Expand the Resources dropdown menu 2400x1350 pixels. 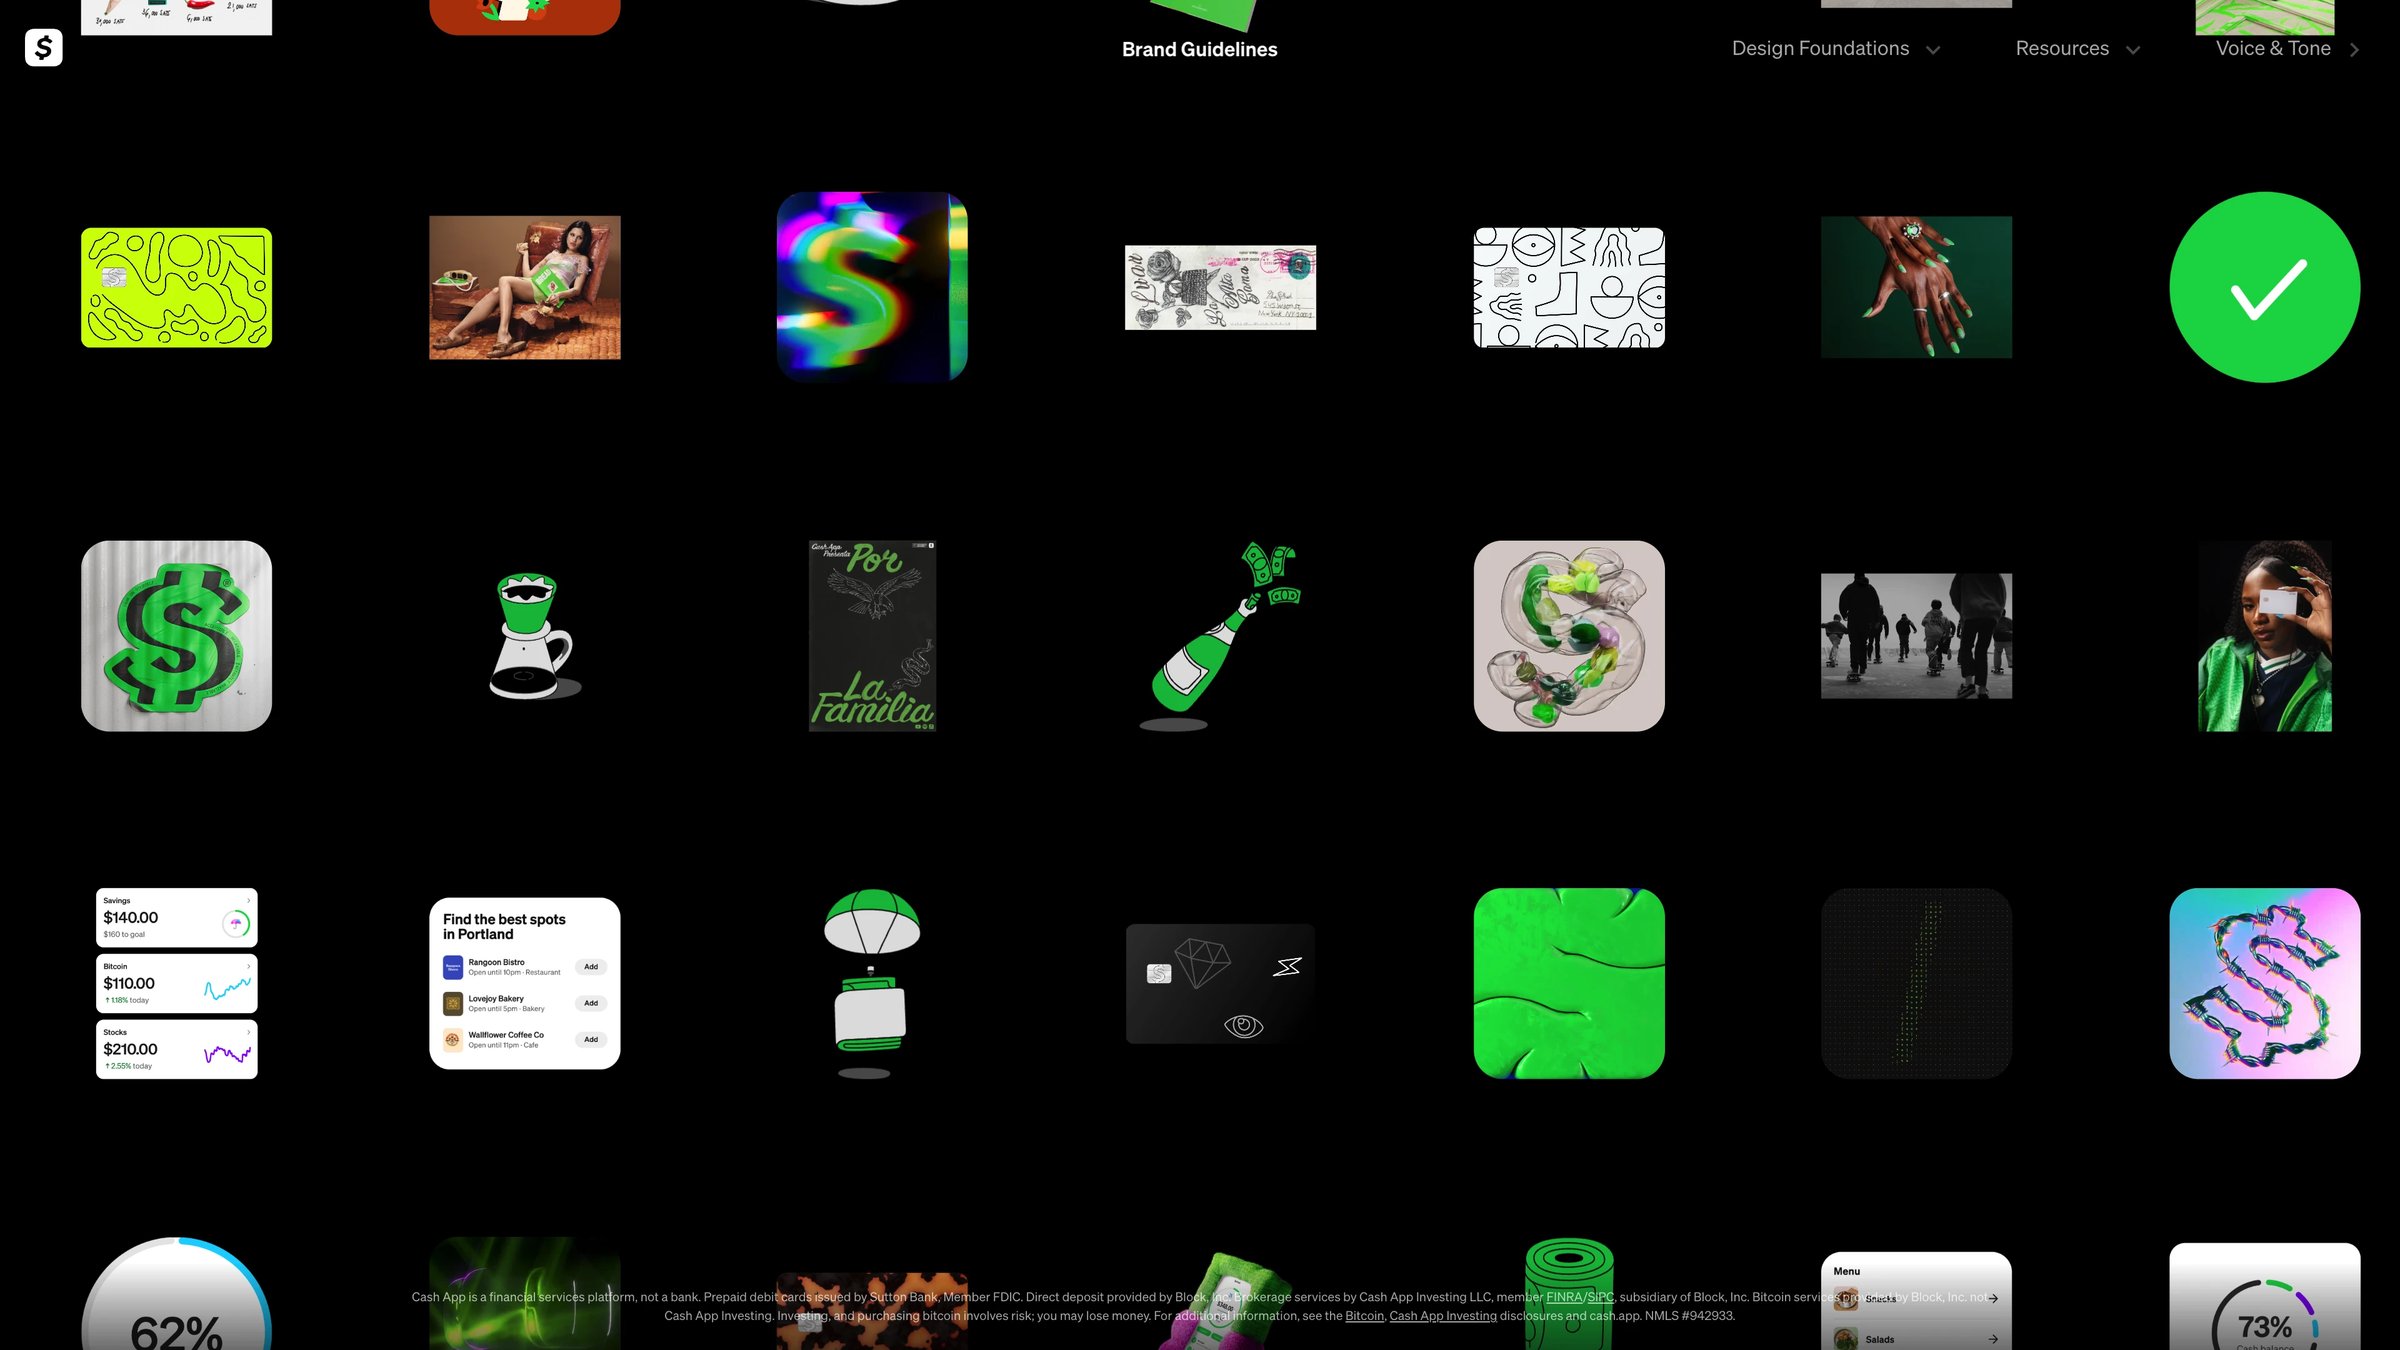tap(2076, 48)
